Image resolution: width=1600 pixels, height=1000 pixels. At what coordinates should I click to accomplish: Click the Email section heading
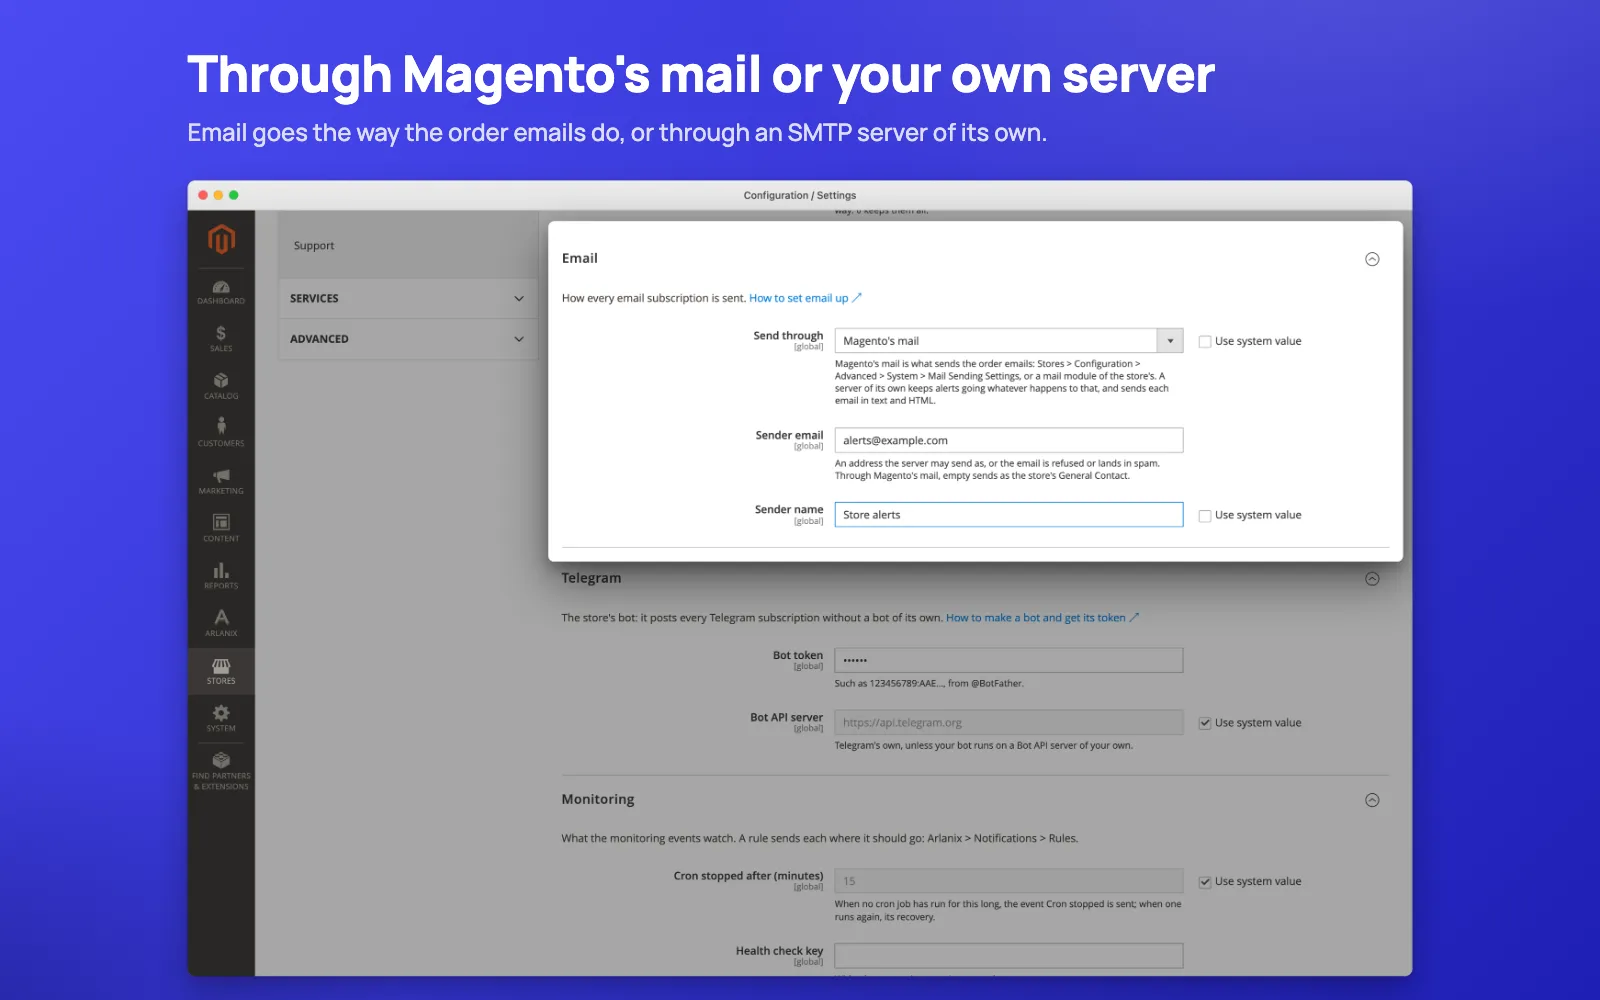pyautogui.click(x=580, y=258)
